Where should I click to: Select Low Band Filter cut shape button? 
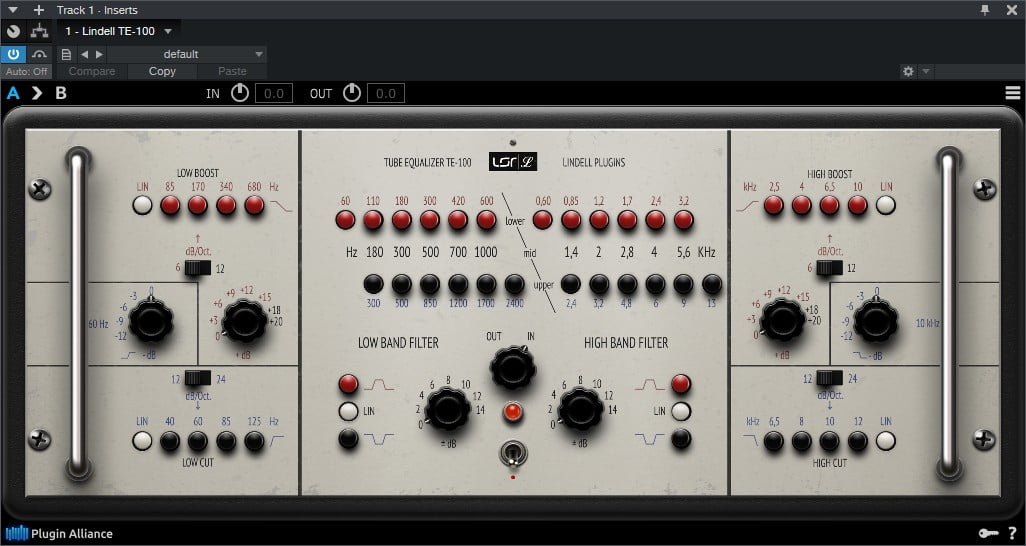tap(348, 438)
